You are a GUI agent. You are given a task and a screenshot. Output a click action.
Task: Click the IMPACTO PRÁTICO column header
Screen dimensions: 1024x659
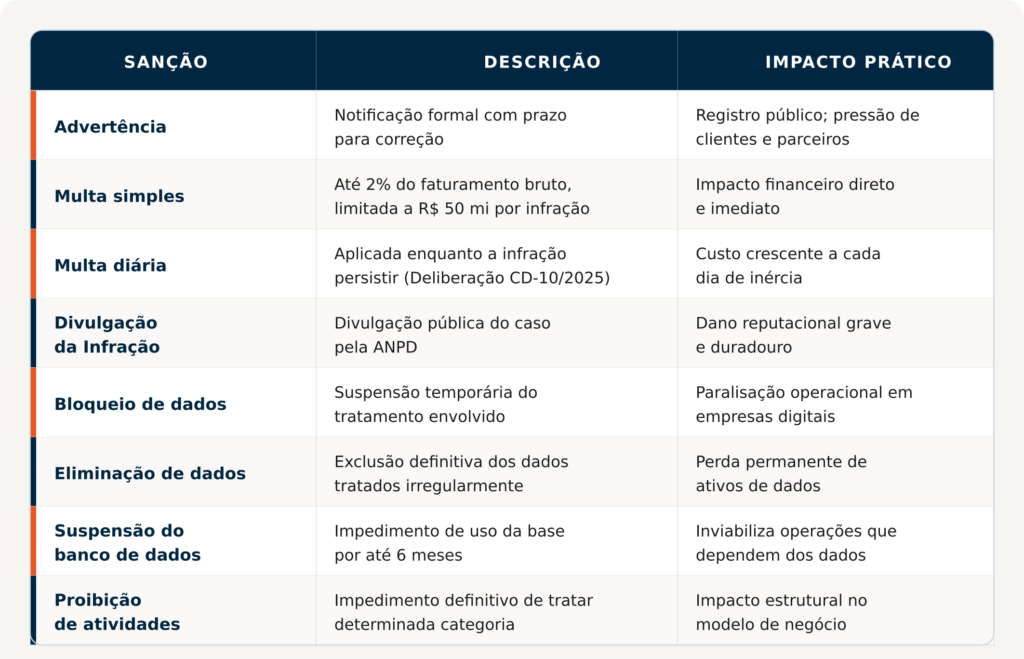tap(858, 62)
